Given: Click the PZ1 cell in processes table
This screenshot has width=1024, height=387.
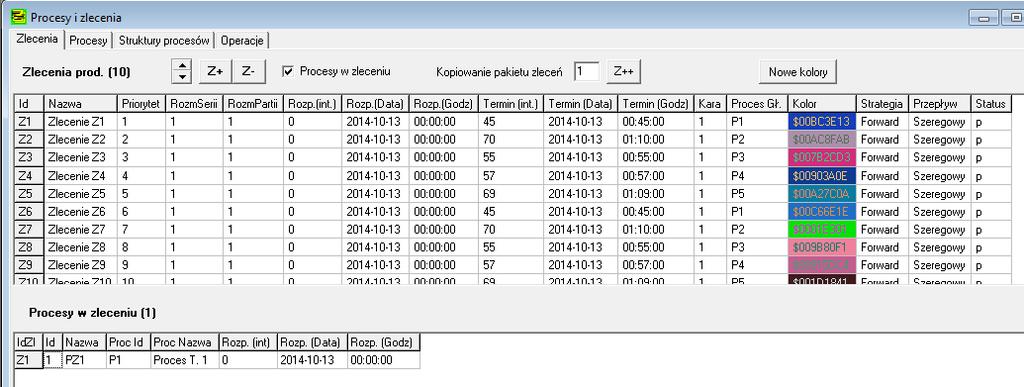Looking at the screenshot, I should point(84,360).
